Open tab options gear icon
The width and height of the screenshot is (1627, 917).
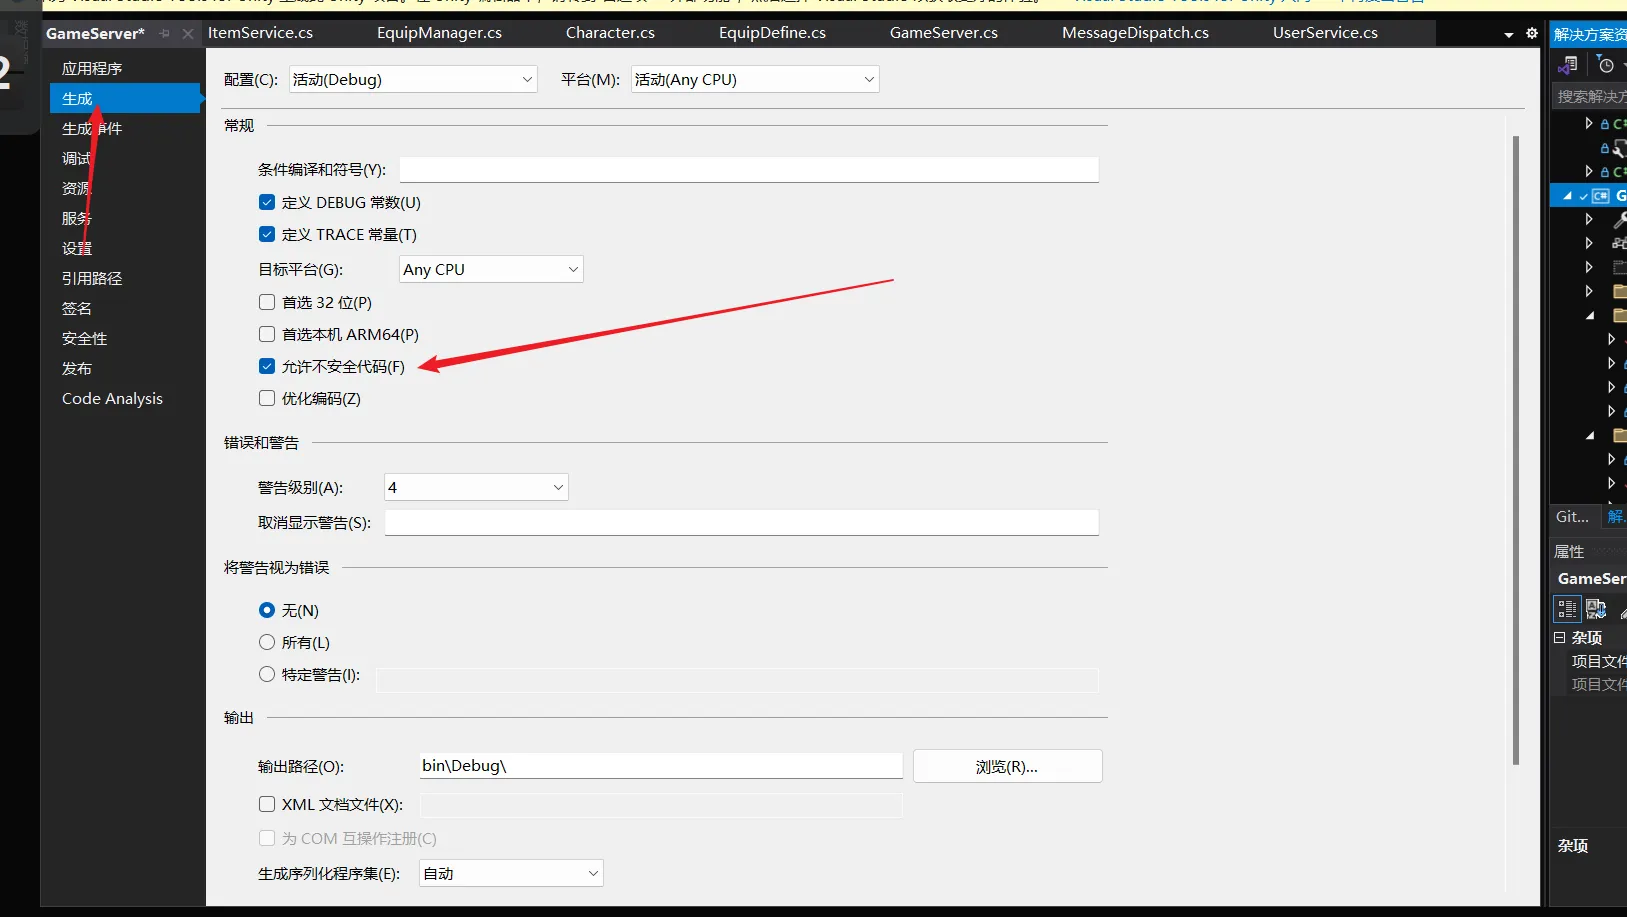tap(1532, 34)
